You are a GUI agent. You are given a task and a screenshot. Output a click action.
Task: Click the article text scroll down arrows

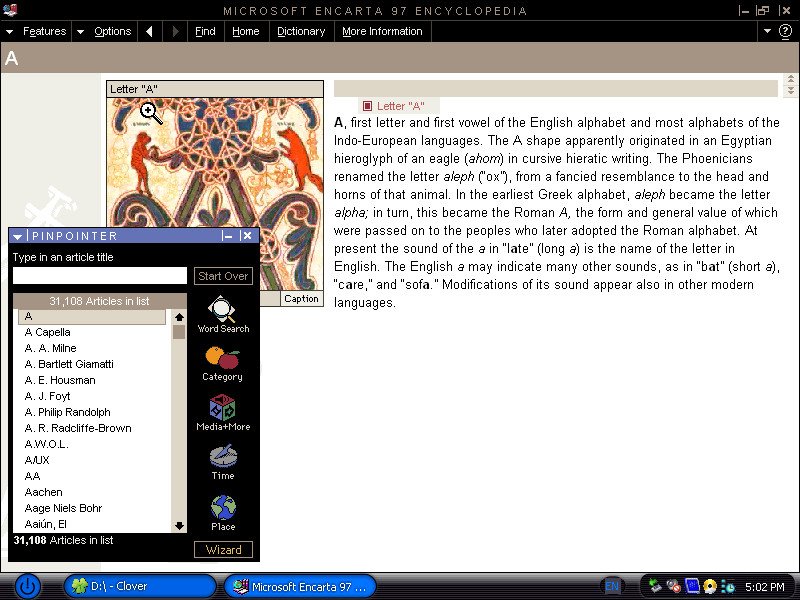coord(790,90)
